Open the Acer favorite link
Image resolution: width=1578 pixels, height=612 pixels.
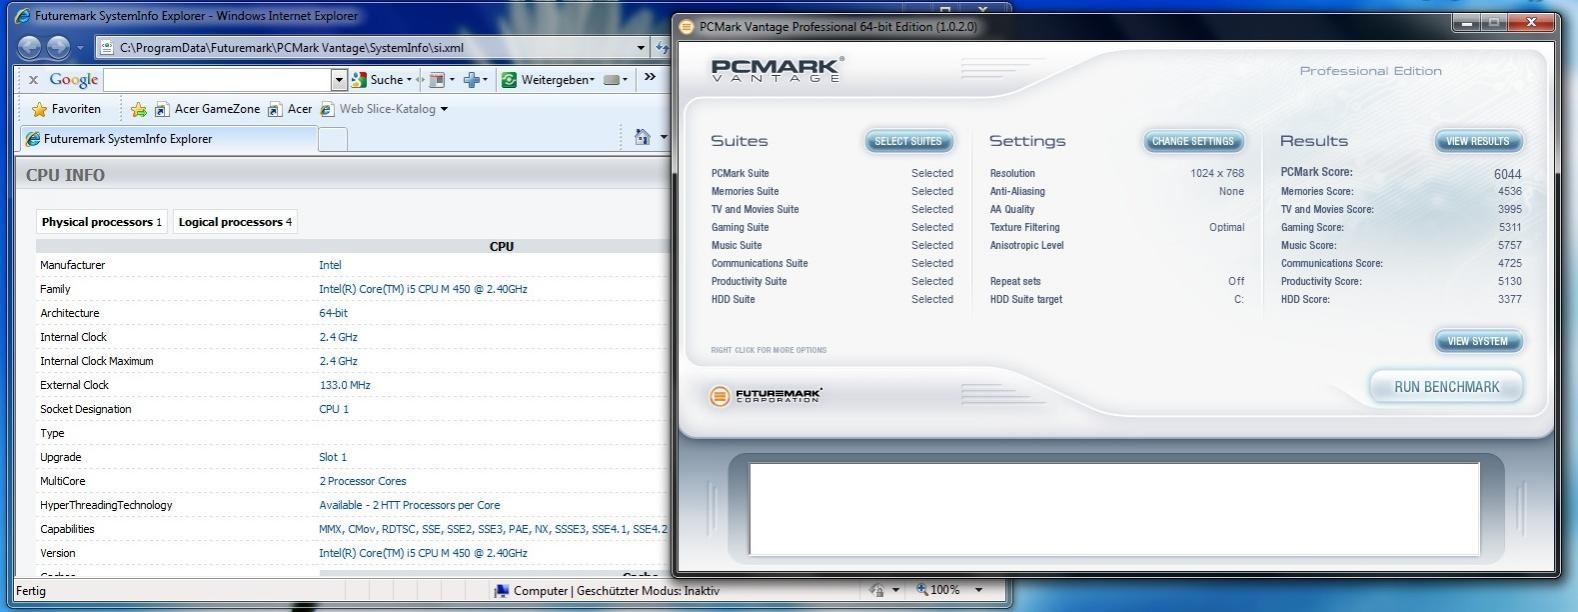click(290, 109)
